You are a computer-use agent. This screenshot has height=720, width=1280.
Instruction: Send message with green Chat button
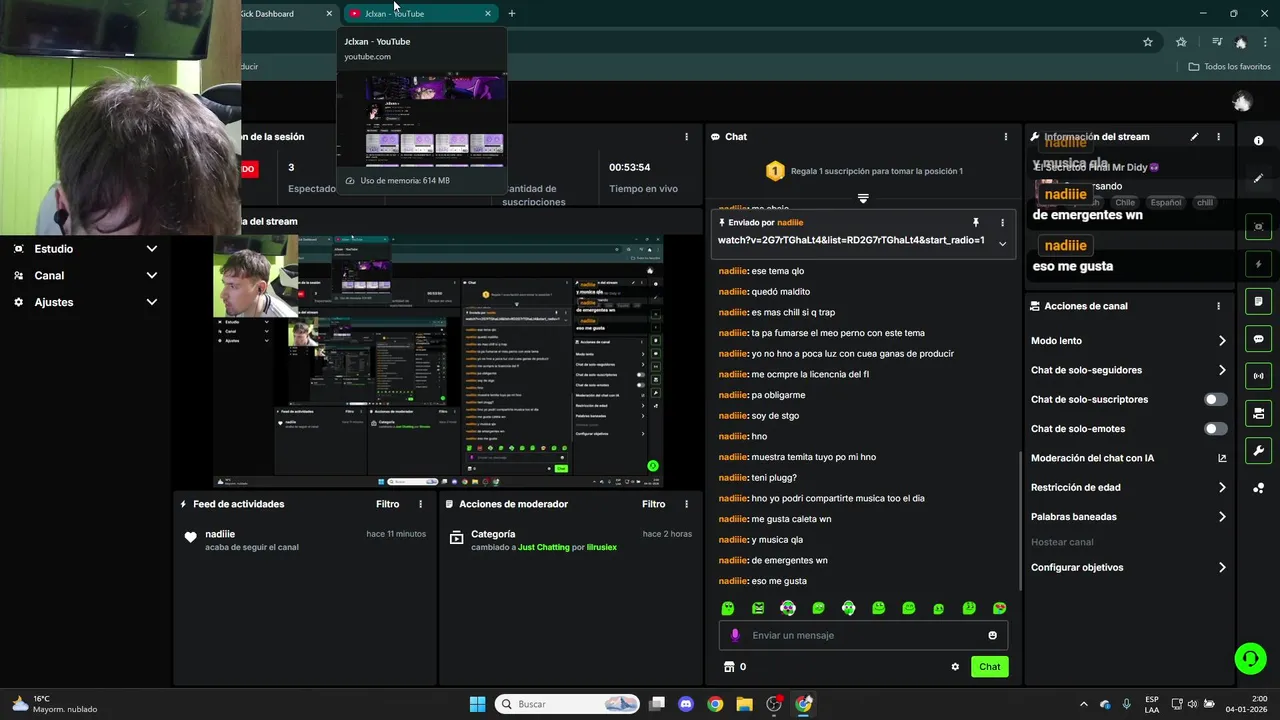coord(989,667)
